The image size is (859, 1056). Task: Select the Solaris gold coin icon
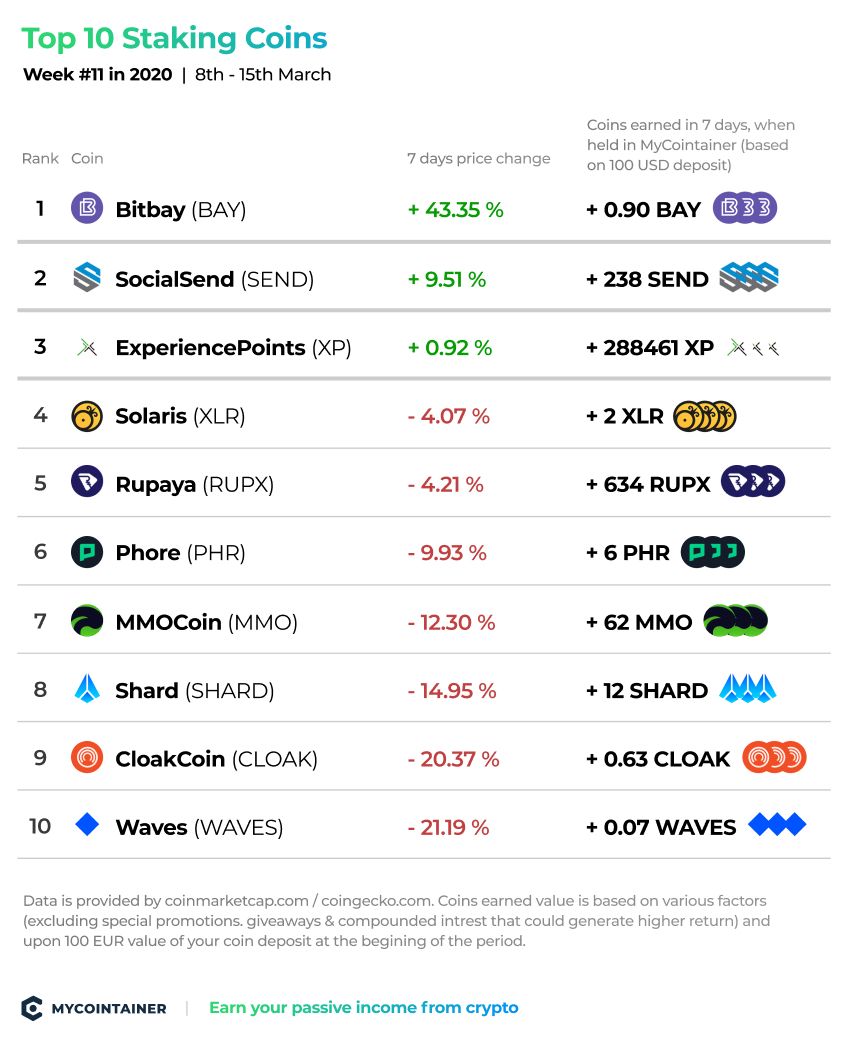pos(87,416)
